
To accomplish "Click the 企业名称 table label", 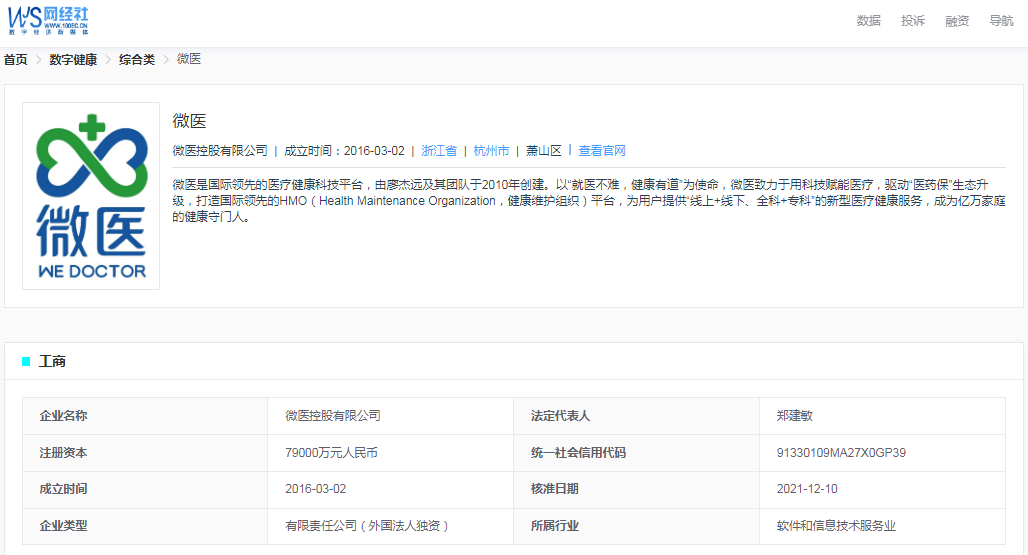I will click(x=63, y=416).
